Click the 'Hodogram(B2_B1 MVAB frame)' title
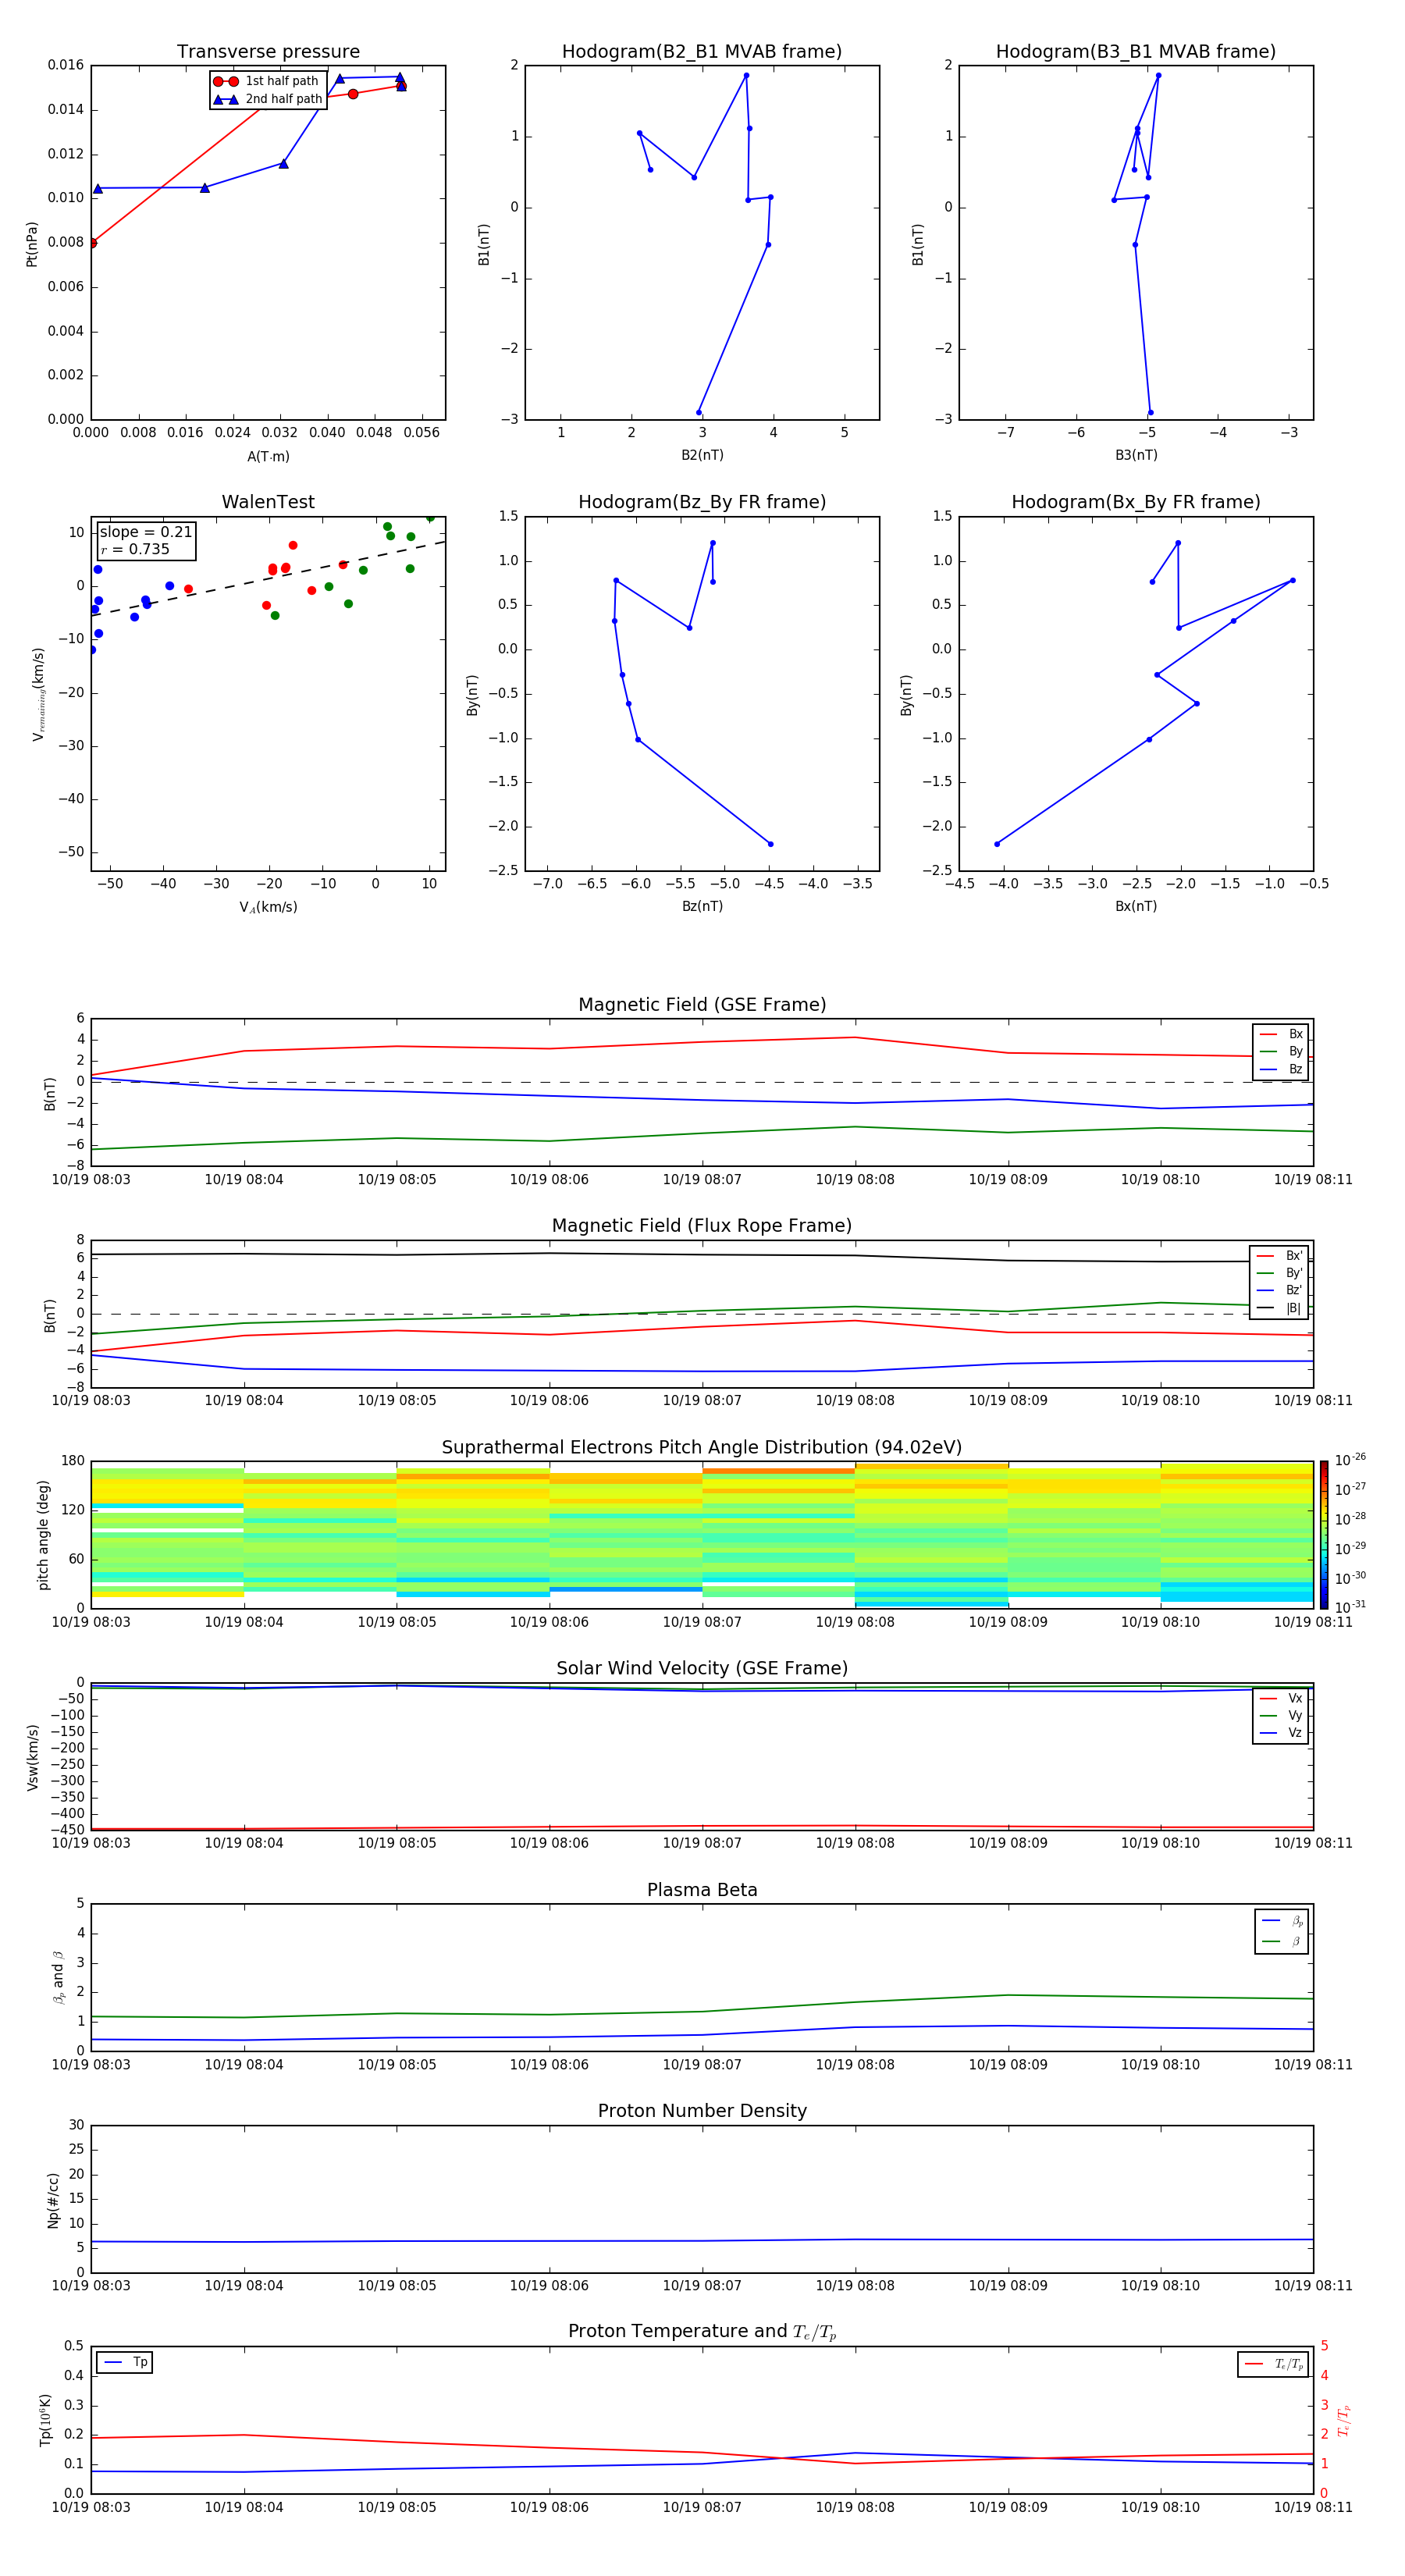Viewport: 1405px width, 2576px height. 702,51
